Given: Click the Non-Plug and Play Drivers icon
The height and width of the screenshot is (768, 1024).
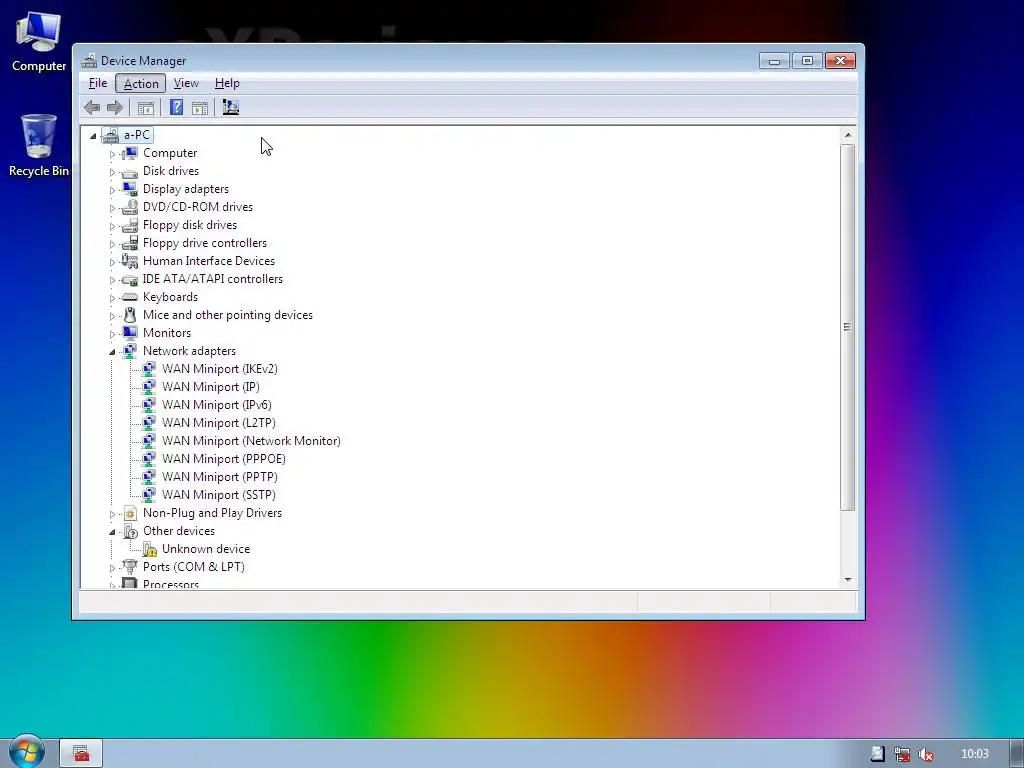Looking at the screenshot, I should click(x=130, y=513).
